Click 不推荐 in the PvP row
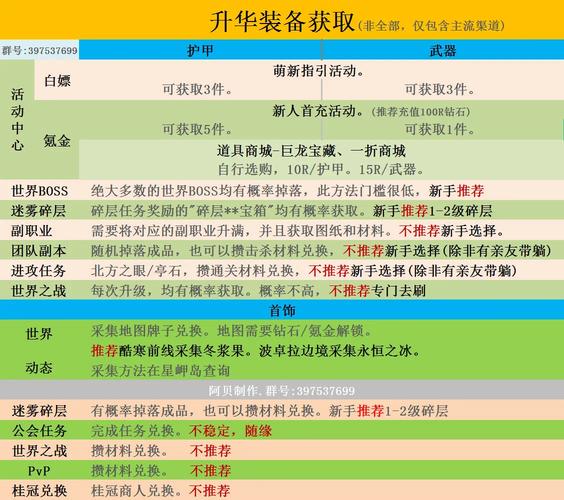This screenshot has width=564, height=500. click(210, 471)
